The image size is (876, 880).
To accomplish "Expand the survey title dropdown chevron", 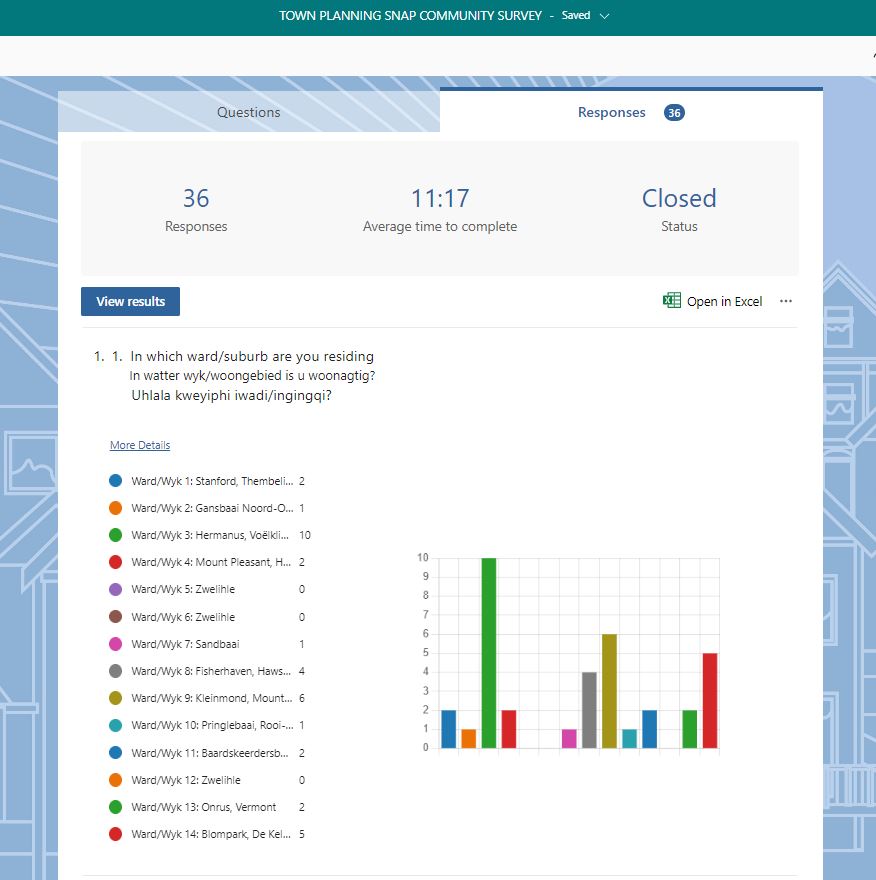I will (x=604, y=16).
